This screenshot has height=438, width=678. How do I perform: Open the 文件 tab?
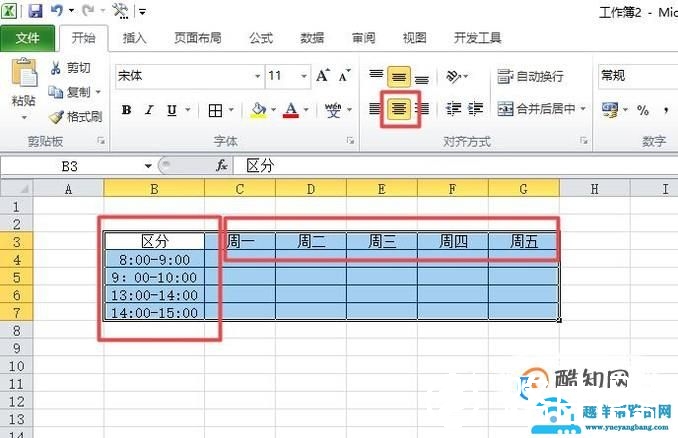(x=27, y=38)
